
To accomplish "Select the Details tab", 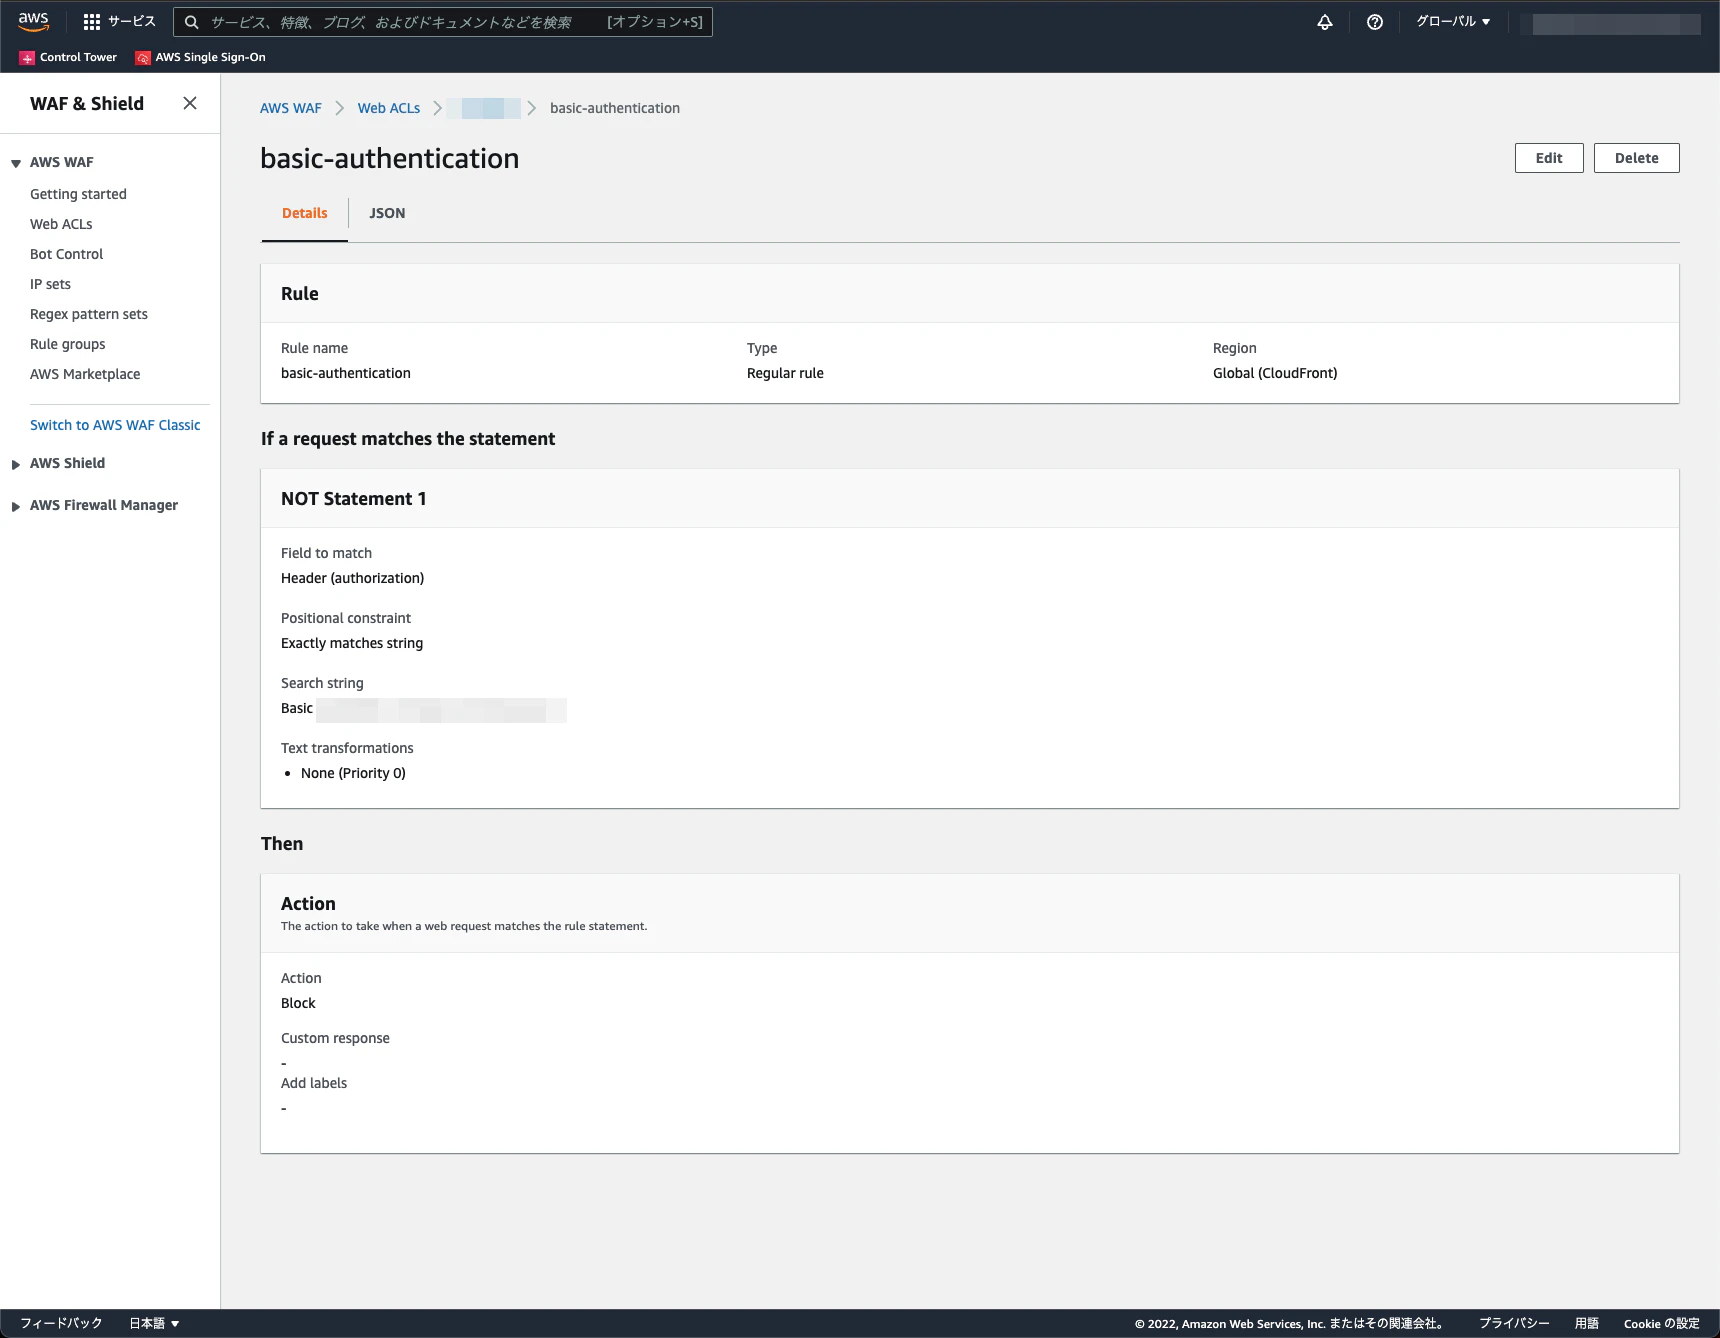I will [x=305, y=213].
